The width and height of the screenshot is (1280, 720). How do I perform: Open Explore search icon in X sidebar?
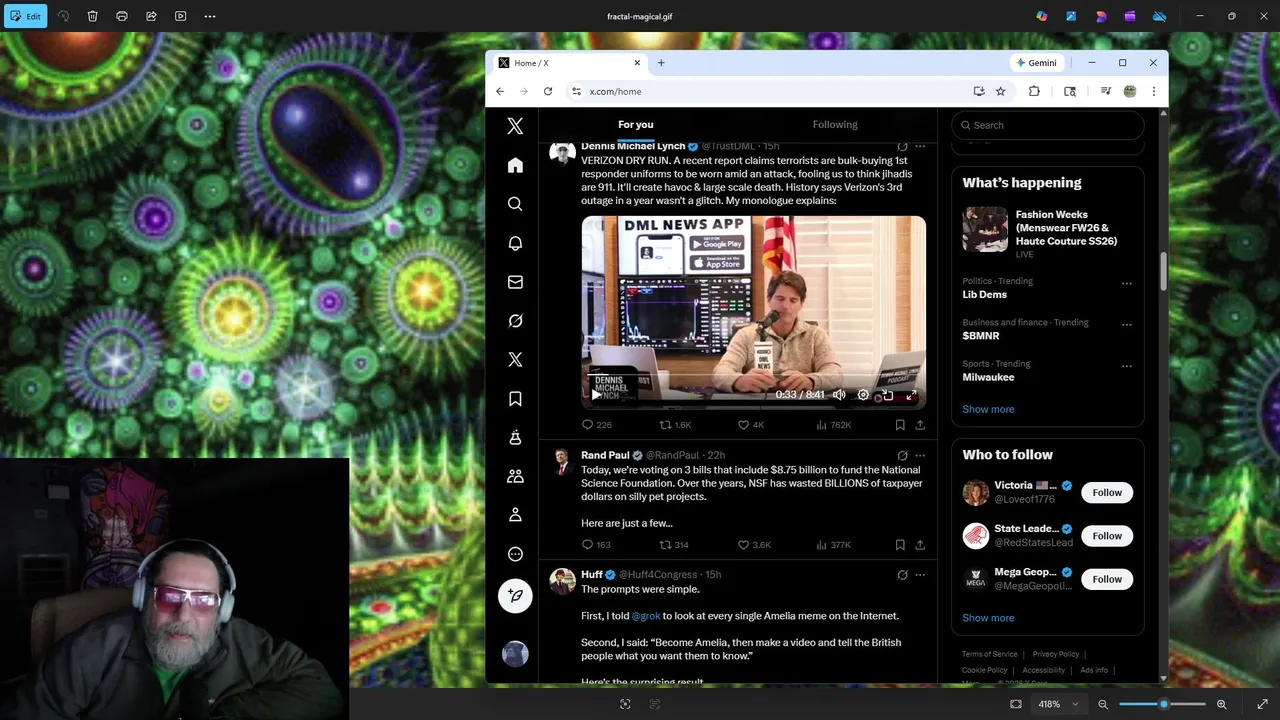pyautogui.click(x=515, y=204)
